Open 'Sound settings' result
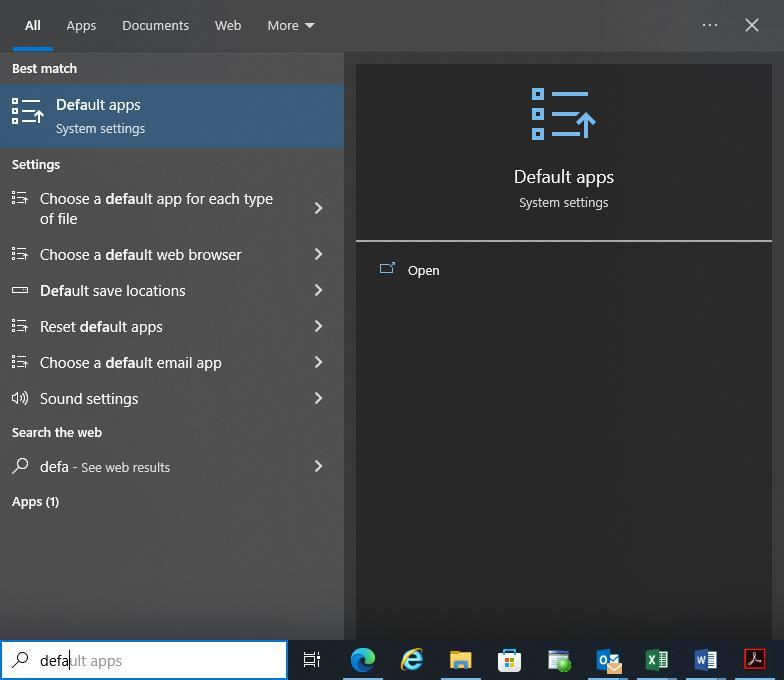The width and height of the screenshot is (784, 680). (172, 398)
